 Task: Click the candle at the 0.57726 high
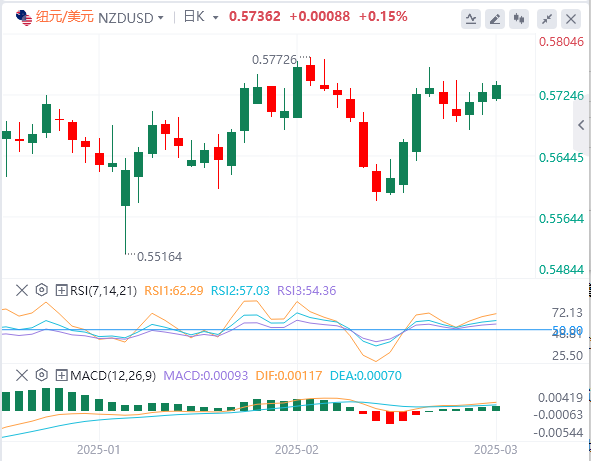coord(311,73)
